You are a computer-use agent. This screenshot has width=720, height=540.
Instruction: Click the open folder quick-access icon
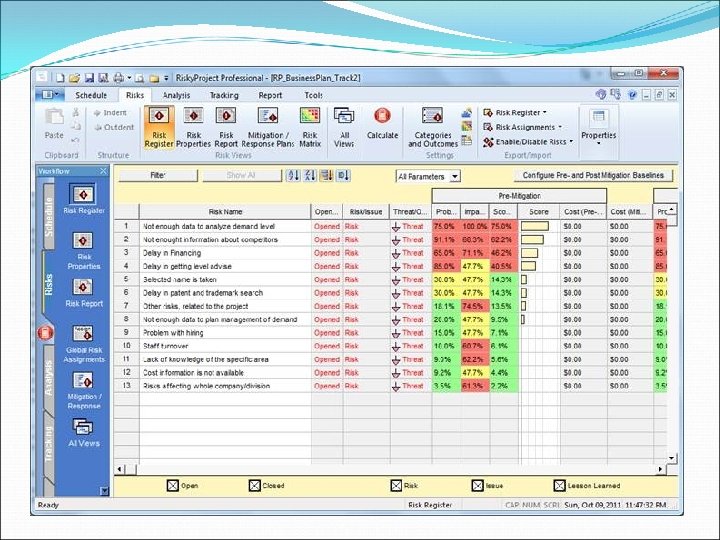74,78
